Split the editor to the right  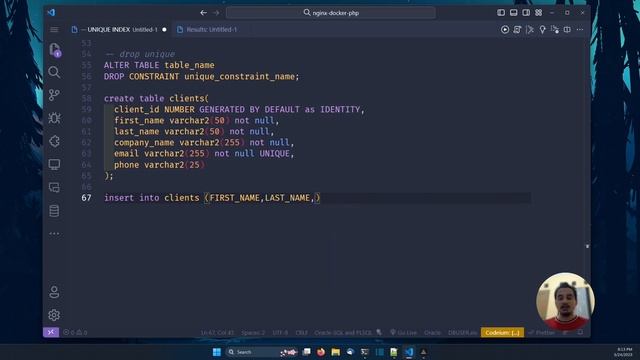click(567, 29)
